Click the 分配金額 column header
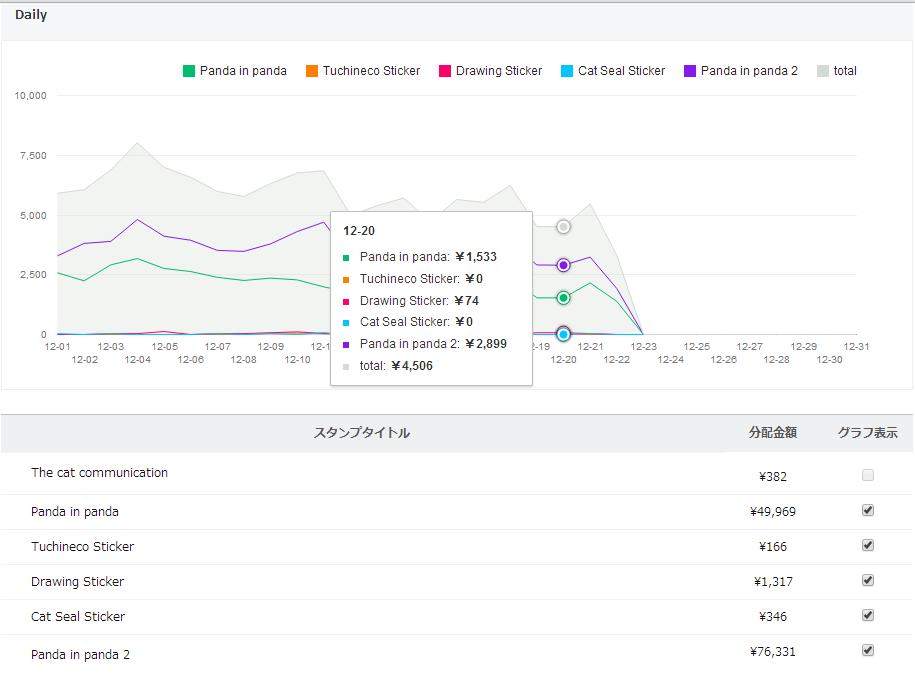Screen dimensions: 915x675 pos(773,433)
